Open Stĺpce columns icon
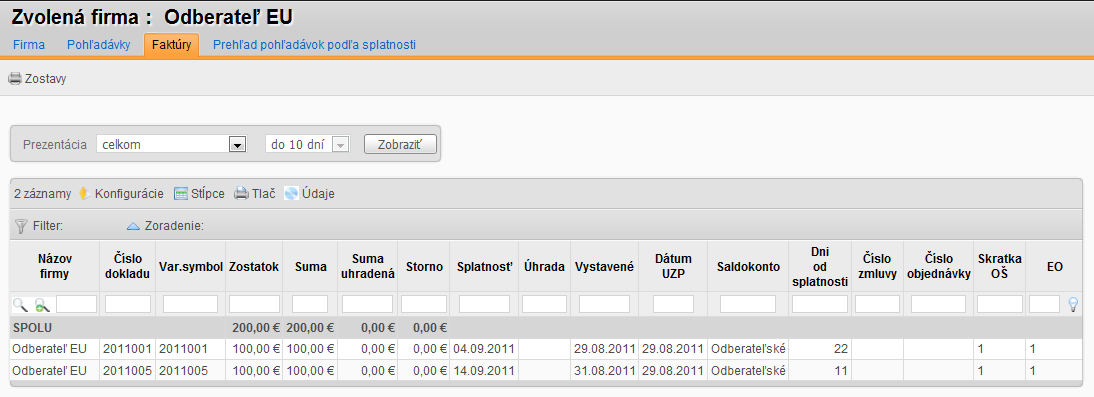Screen dimensions: 1094x397 tap(181, 193)
